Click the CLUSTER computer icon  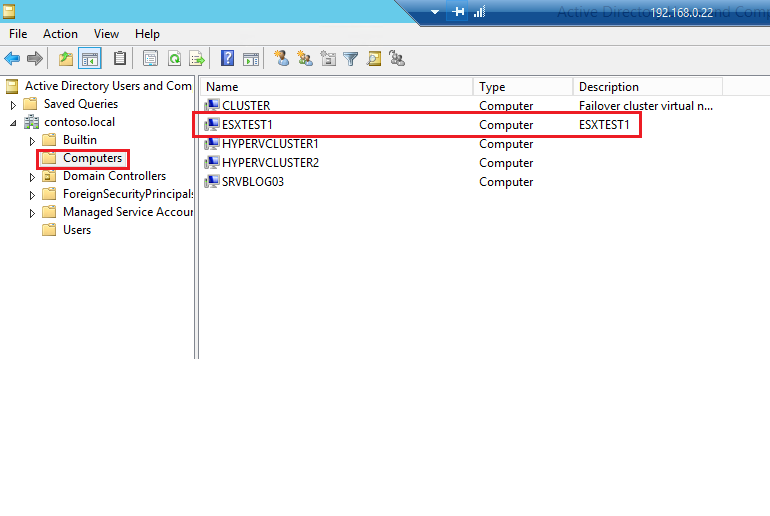coord(212,105)
